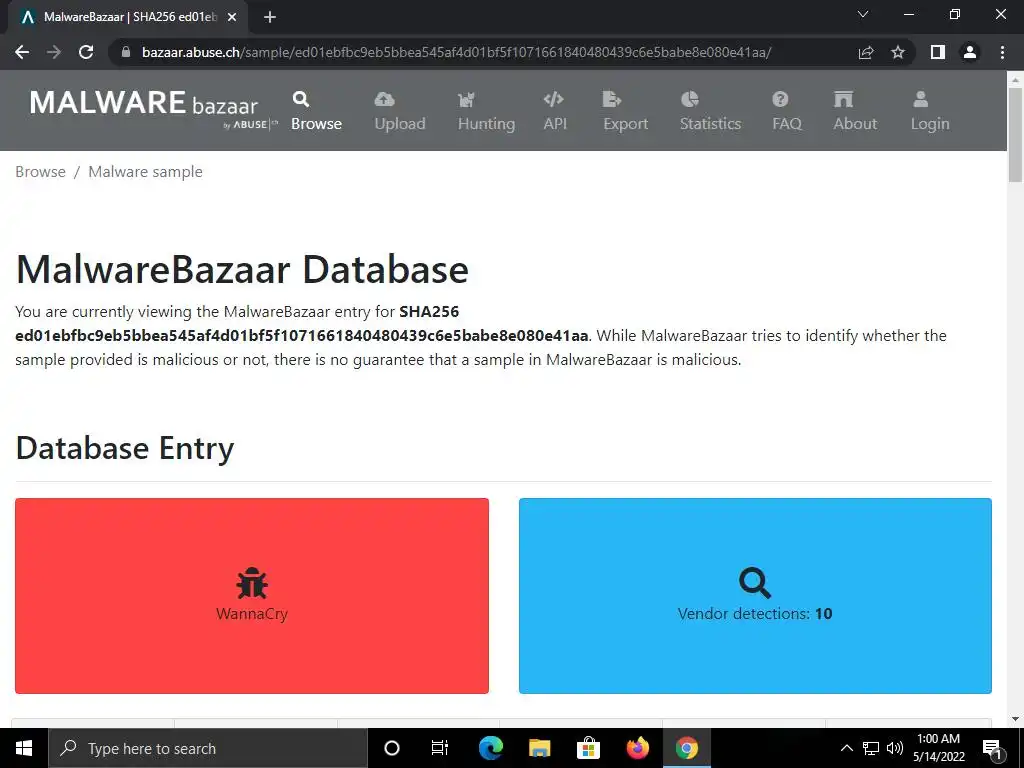Click the forward navigation arrow

click(54, 52)
